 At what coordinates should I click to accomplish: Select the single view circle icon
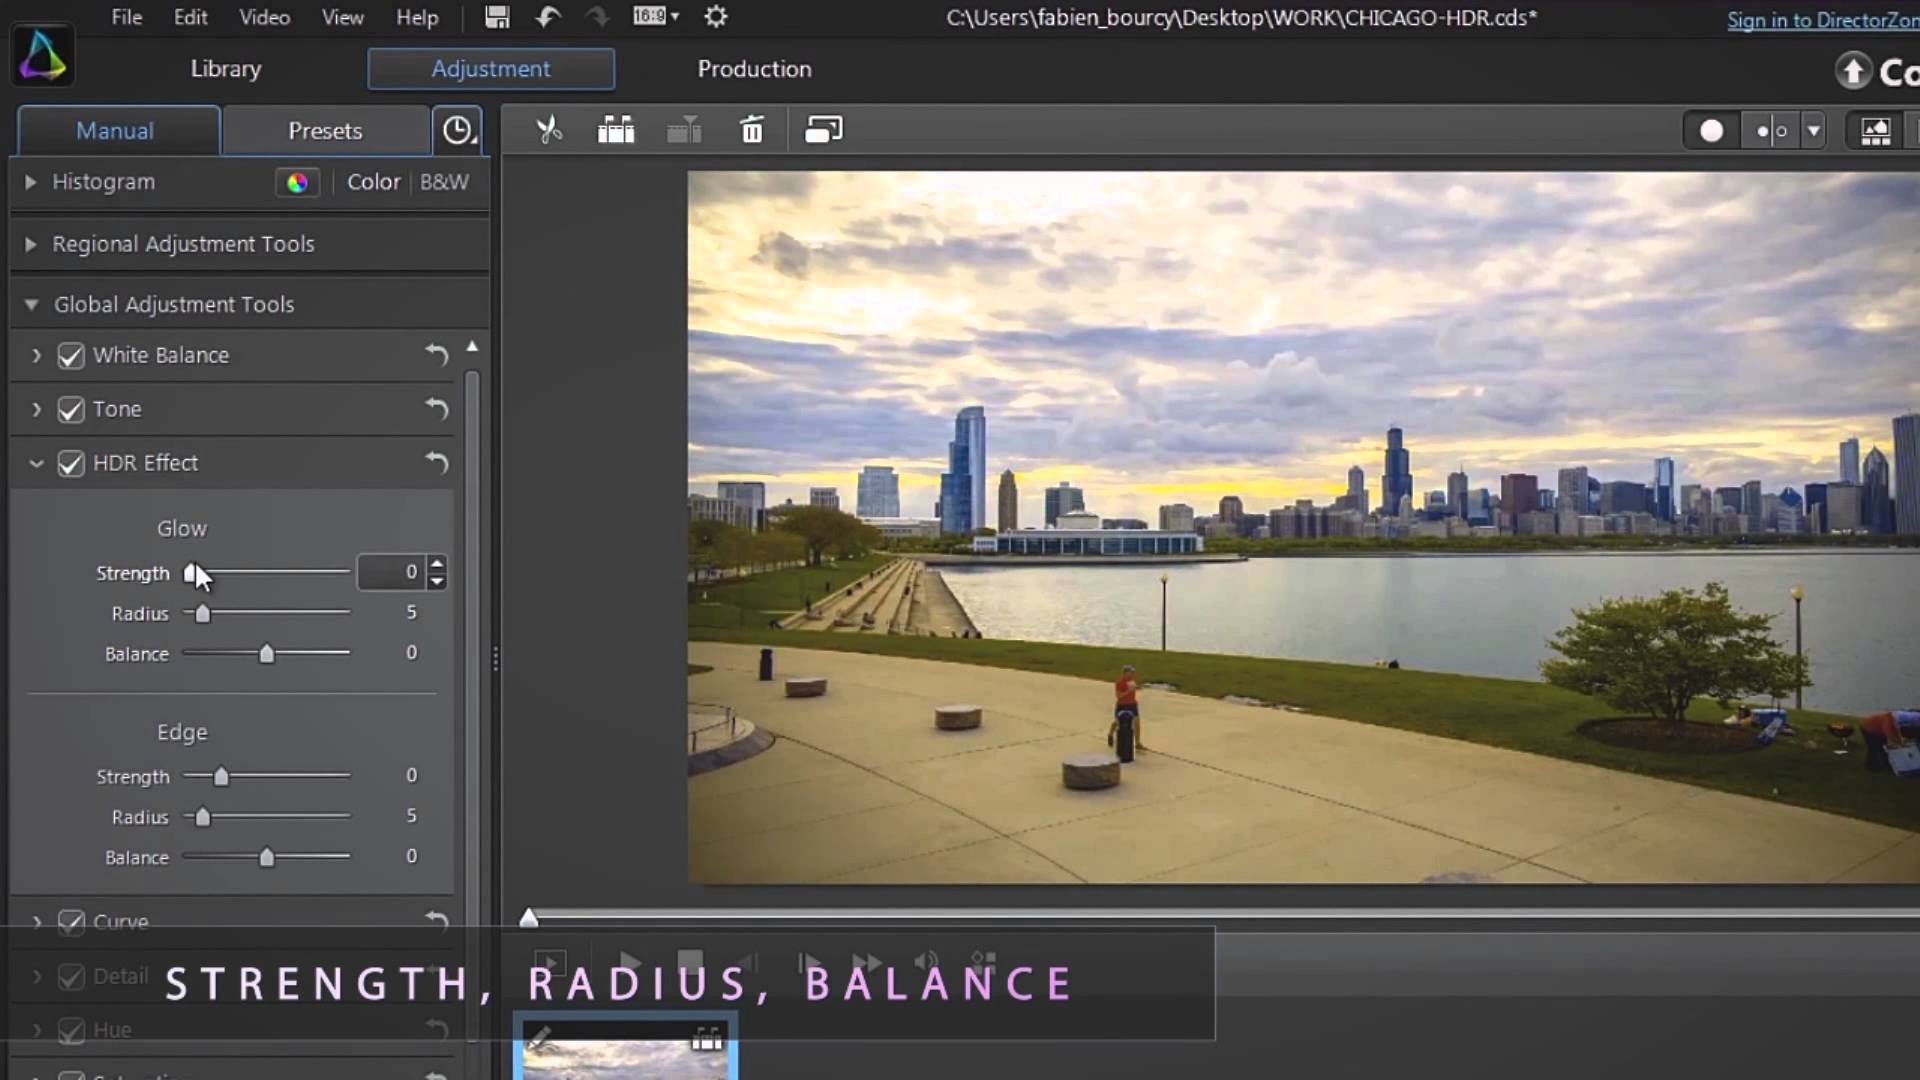pos(1712,131)
